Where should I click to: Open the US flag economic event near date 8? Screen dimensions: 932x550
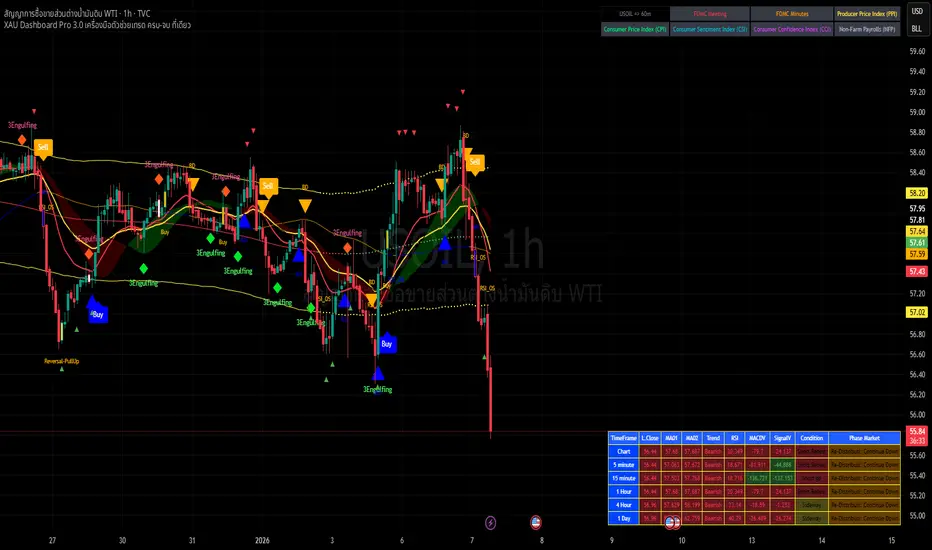pyautogui.click(x=536, y=523)
